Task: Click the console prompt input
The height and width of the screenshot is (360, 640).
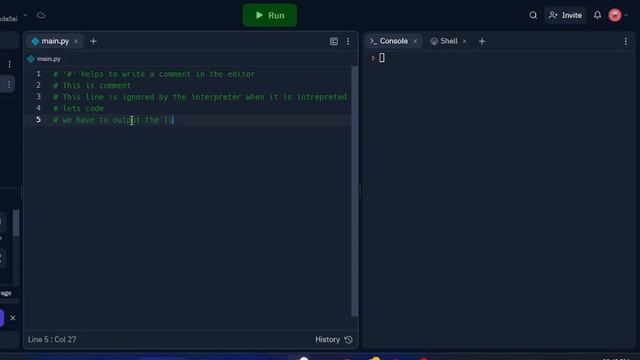Action: (382, 58)
